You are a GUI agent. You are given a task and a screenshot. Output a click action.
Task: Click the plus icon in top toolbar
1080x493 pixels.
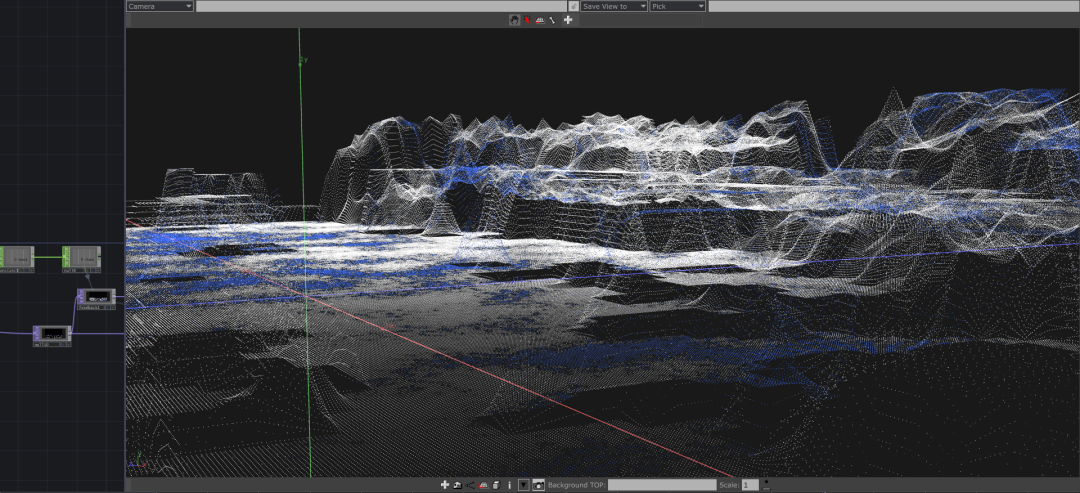tap(568, 21)
